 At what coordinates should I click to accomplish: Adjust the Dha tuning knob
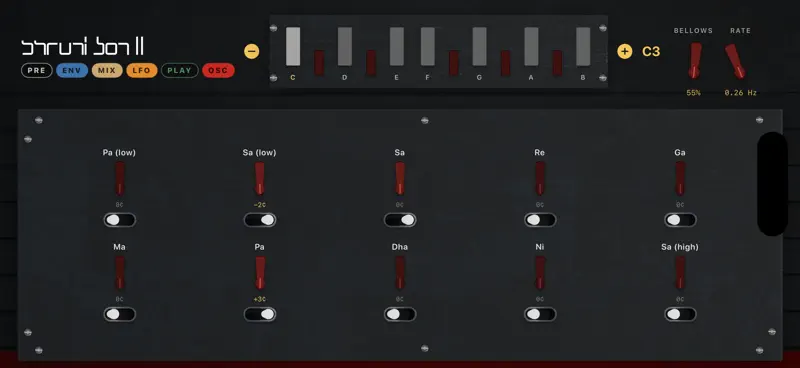tap(400, 273)
